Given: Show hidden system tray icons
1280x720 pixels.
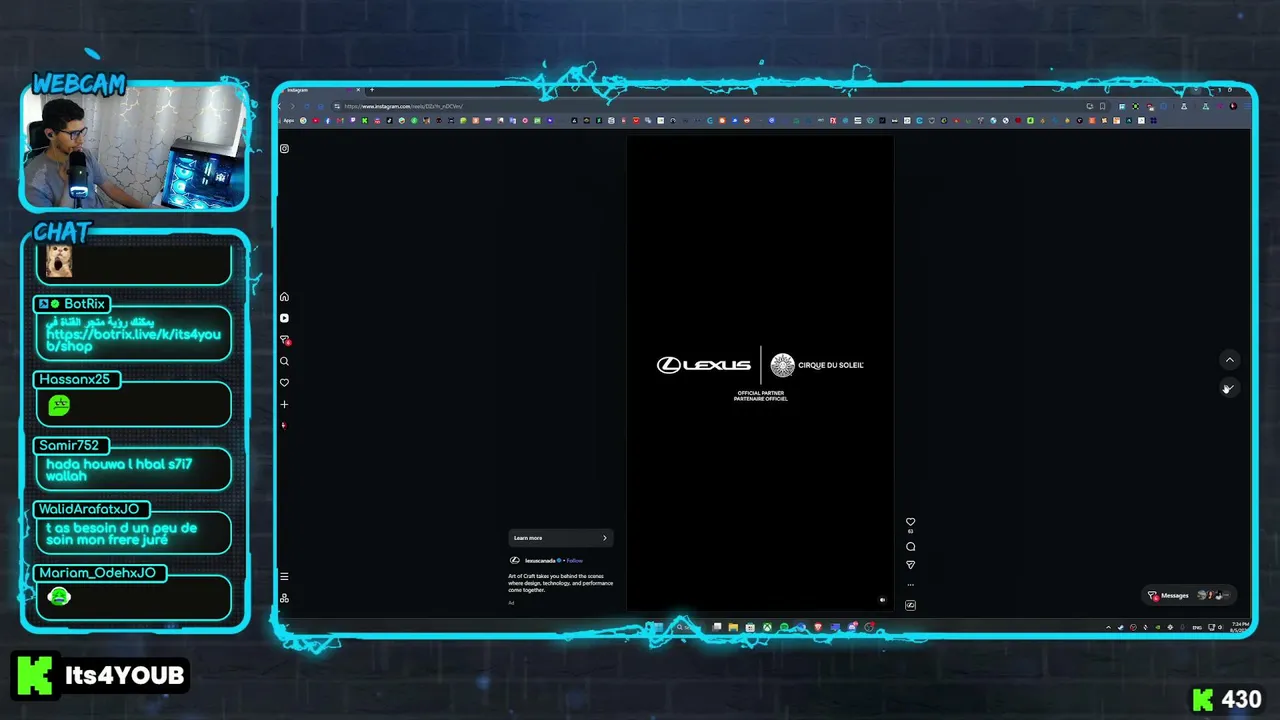Looking at the screenshot, I should [x=1108, y=628].
